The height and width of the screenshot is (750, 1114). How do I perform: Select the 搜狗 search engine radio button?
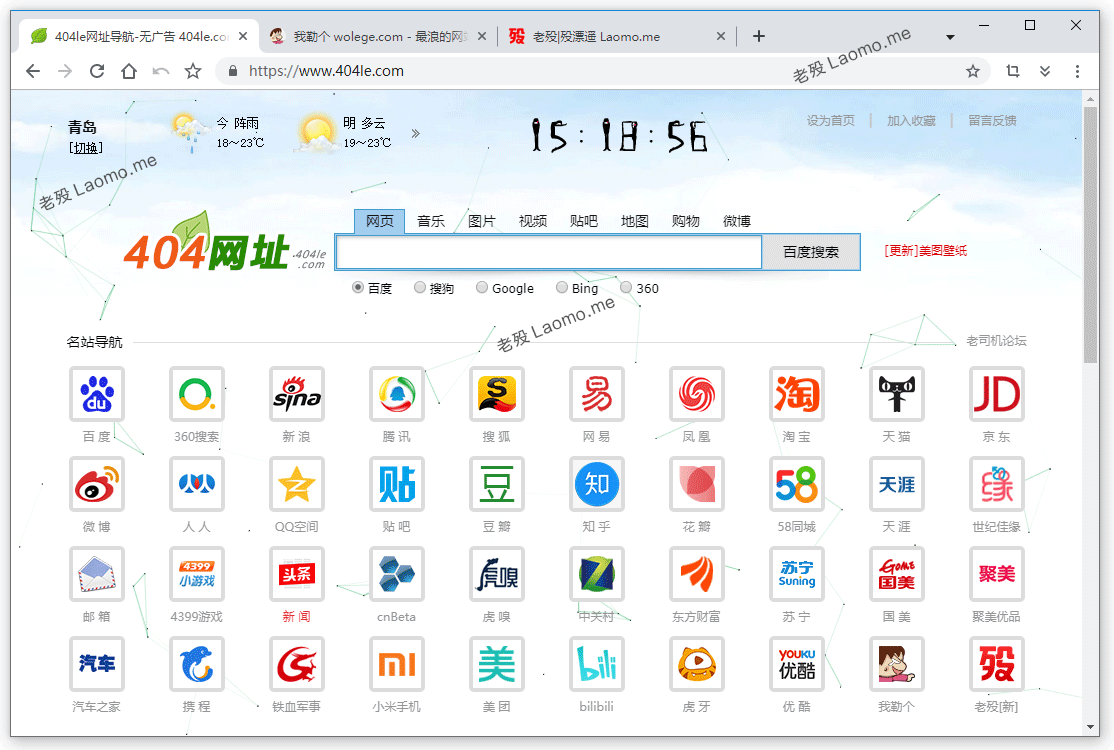pos(420,288)
